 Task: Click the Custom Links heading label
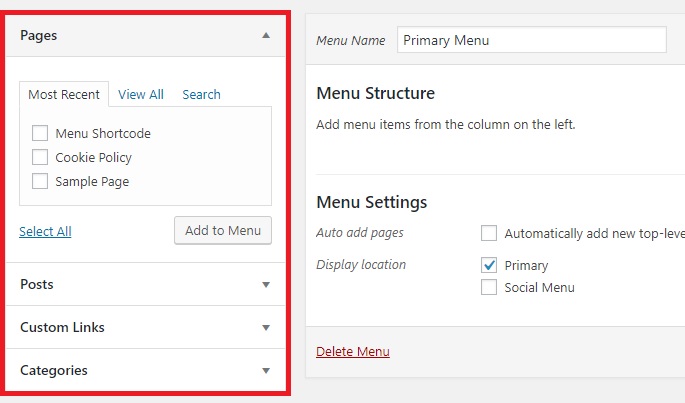tap(62, 327)
